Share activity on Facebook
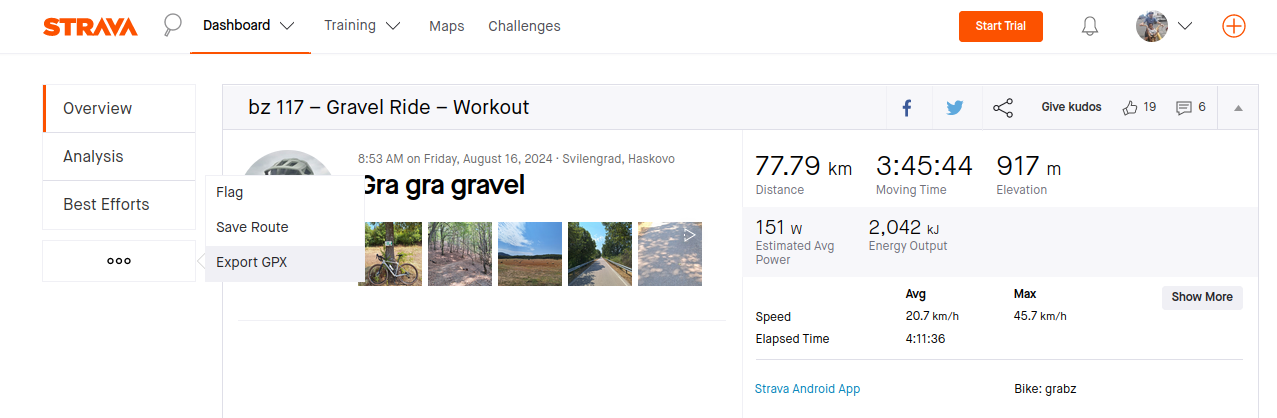This screenshot has height=418, width=1277. click(907, 108)
